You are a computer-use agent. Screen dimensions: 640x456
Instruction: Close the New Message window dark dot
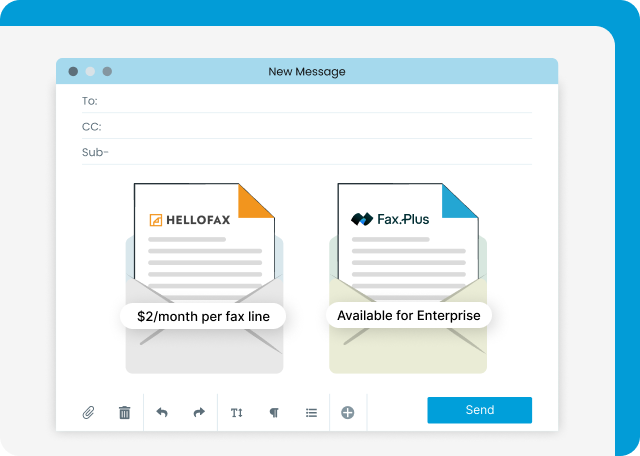(x=73, y=71)
